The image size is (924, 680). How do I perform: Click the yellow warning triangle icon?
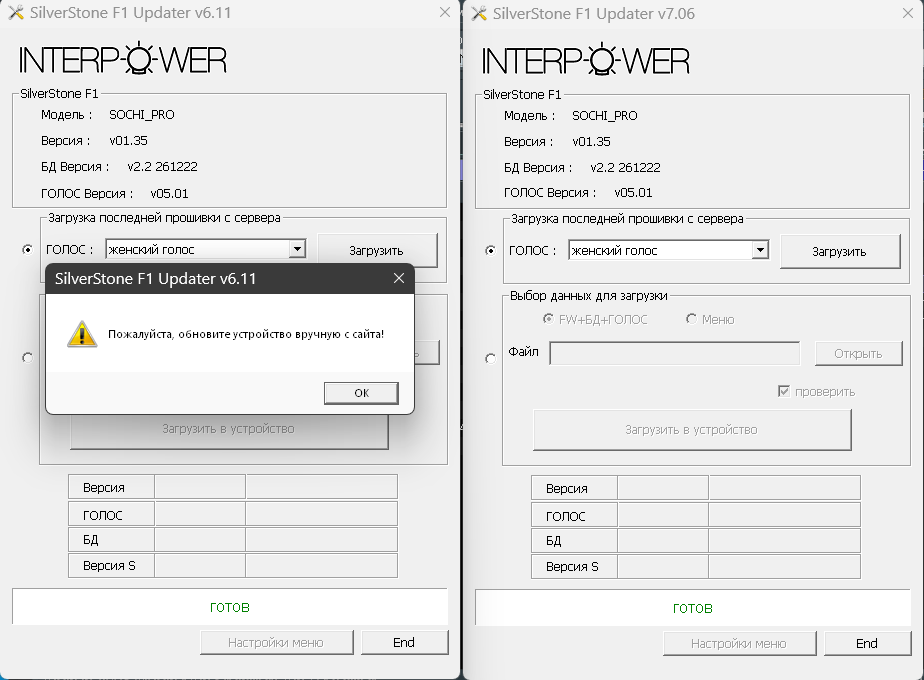tap(82, 334)
